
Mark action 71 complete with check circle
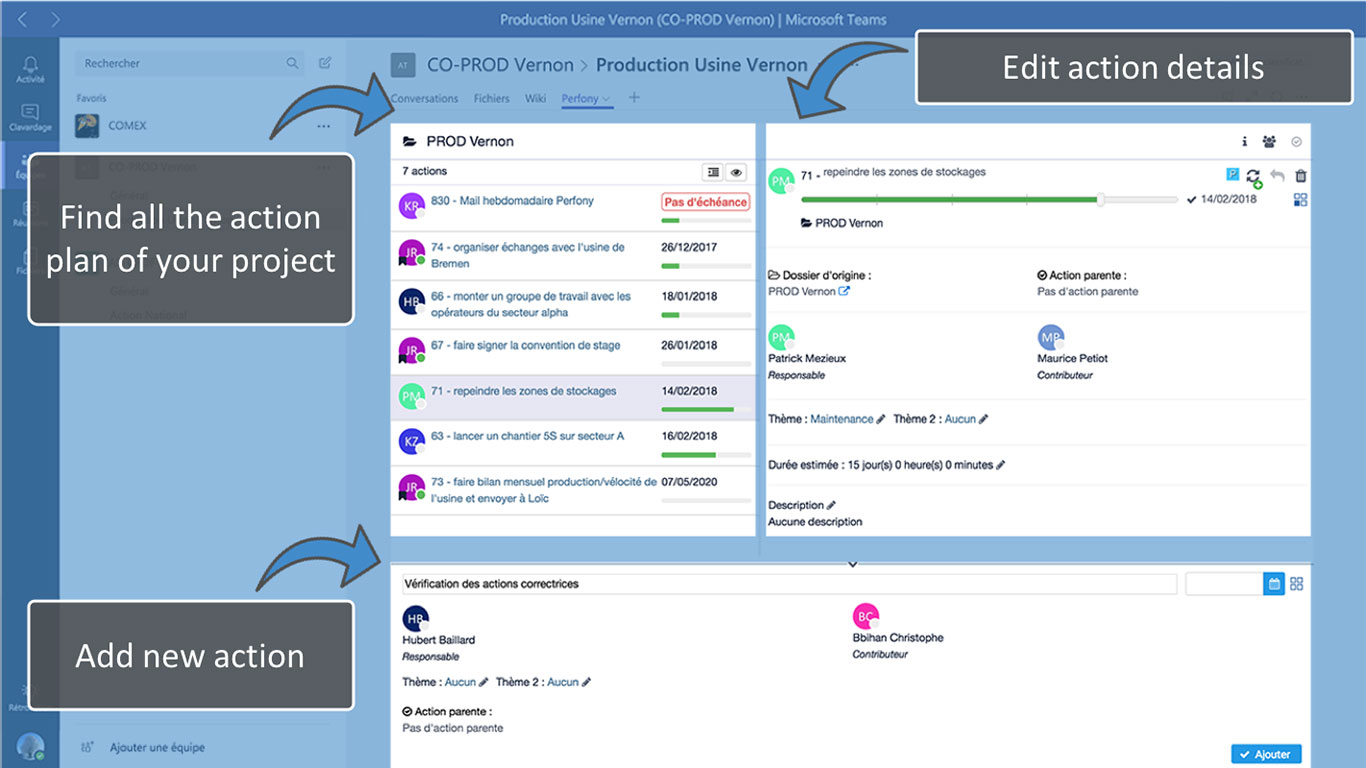[1297, 142]
